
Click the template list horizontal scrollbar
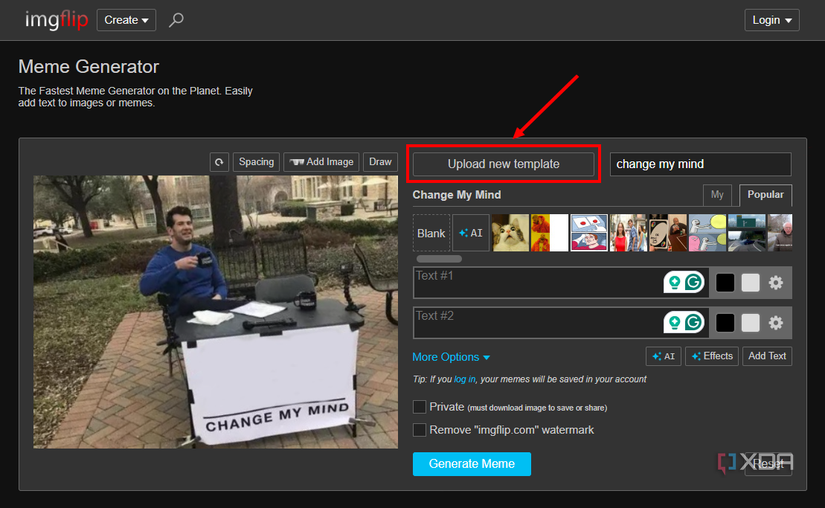point(439,259)
